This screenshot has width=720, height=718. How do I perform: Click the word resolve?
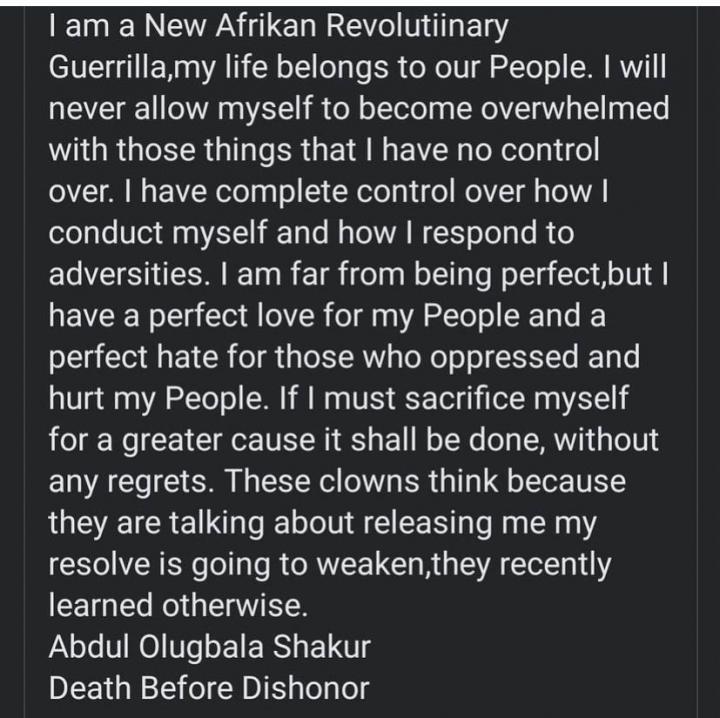99,564
